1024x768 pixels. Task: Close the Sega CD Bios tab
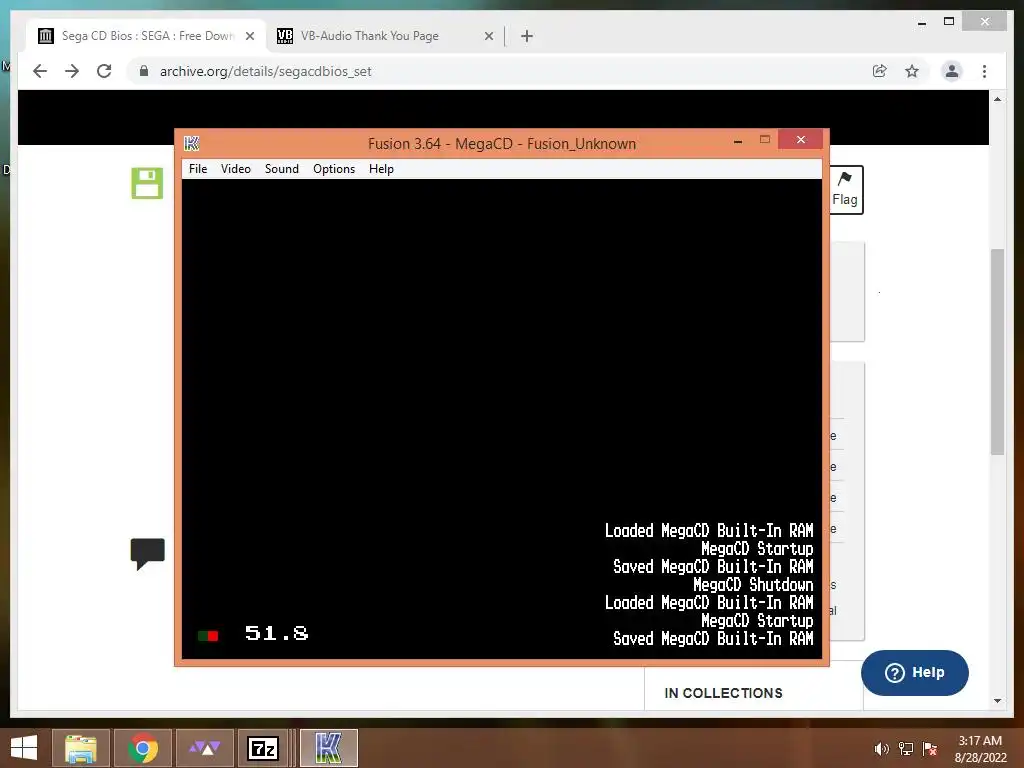249,36
